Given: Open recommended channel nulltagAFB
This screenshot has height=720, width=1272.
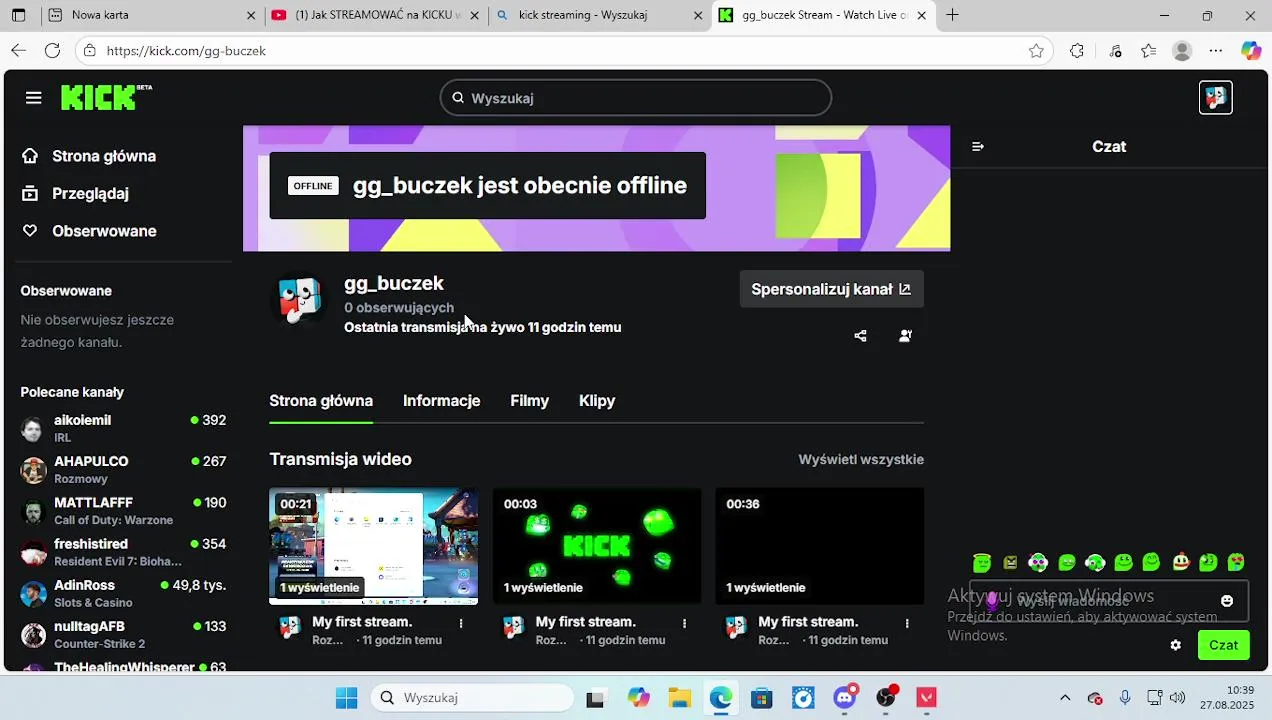Looking at the screenshot, I should pos(123,634).
